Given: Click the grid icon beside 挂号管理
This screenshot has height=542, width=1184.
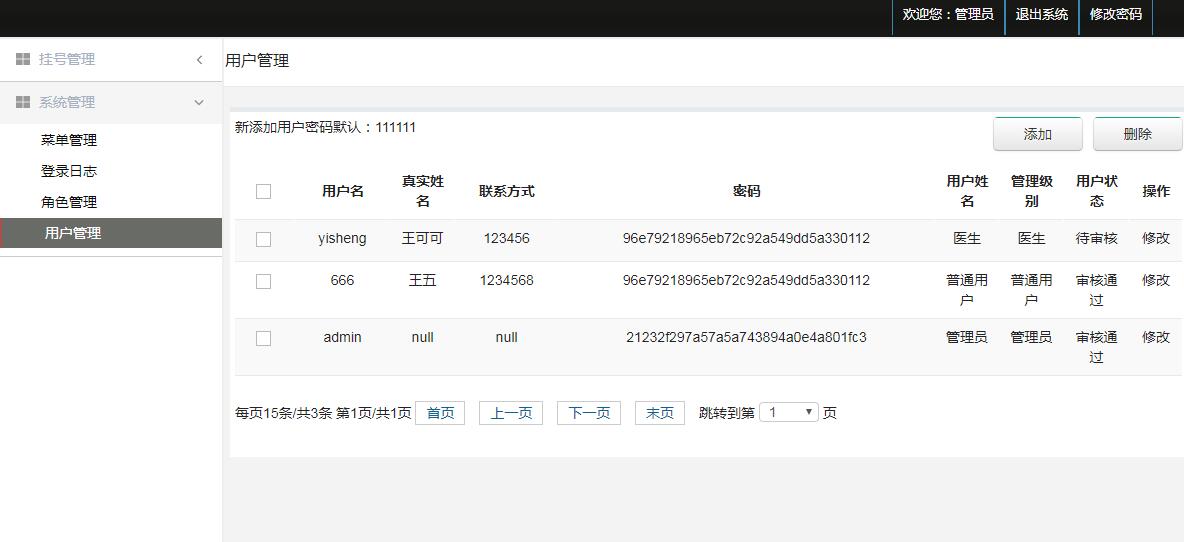Looking at the screenshot, I should (x=23, y=59).
